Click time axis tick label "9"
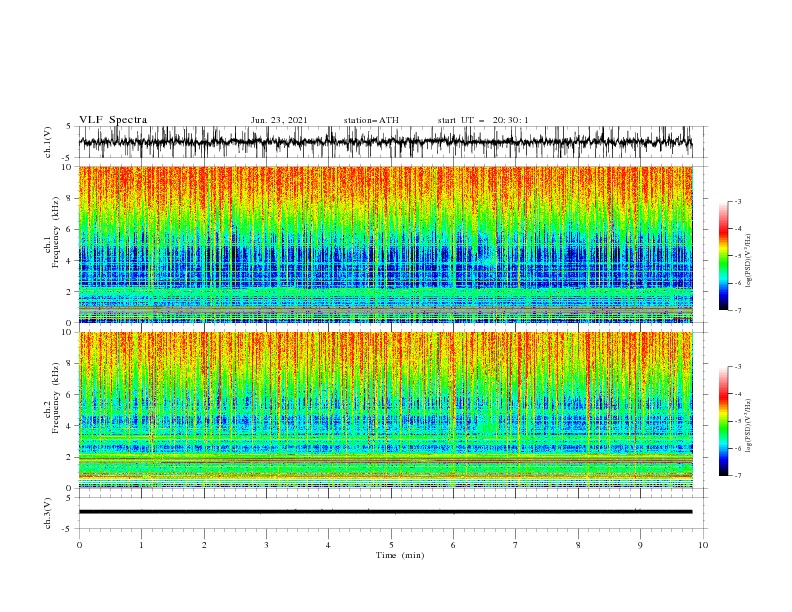Viewport: 792px width, 612px height. [640, 545]
